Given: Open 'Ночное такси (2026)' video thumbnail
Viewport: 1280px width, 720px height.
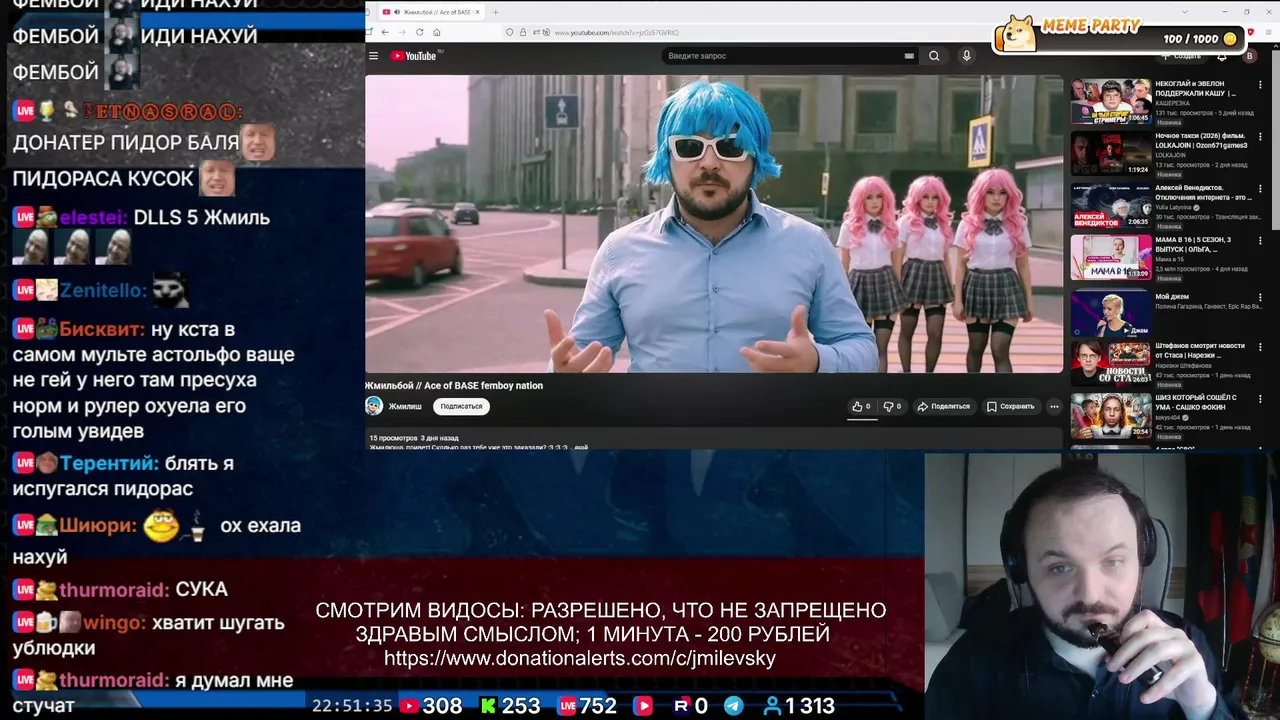Looking at the screenshot, I should pyautogui.click(x=1111, y=153).
